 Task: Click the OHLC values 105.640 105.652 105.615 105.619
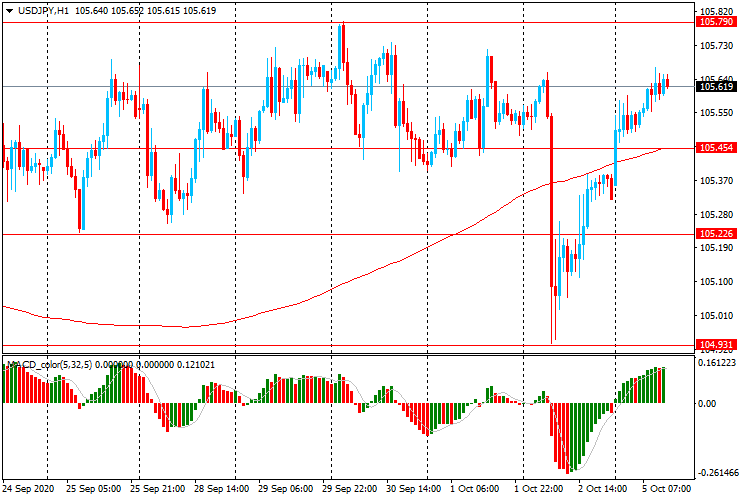[x=145, y=10]
